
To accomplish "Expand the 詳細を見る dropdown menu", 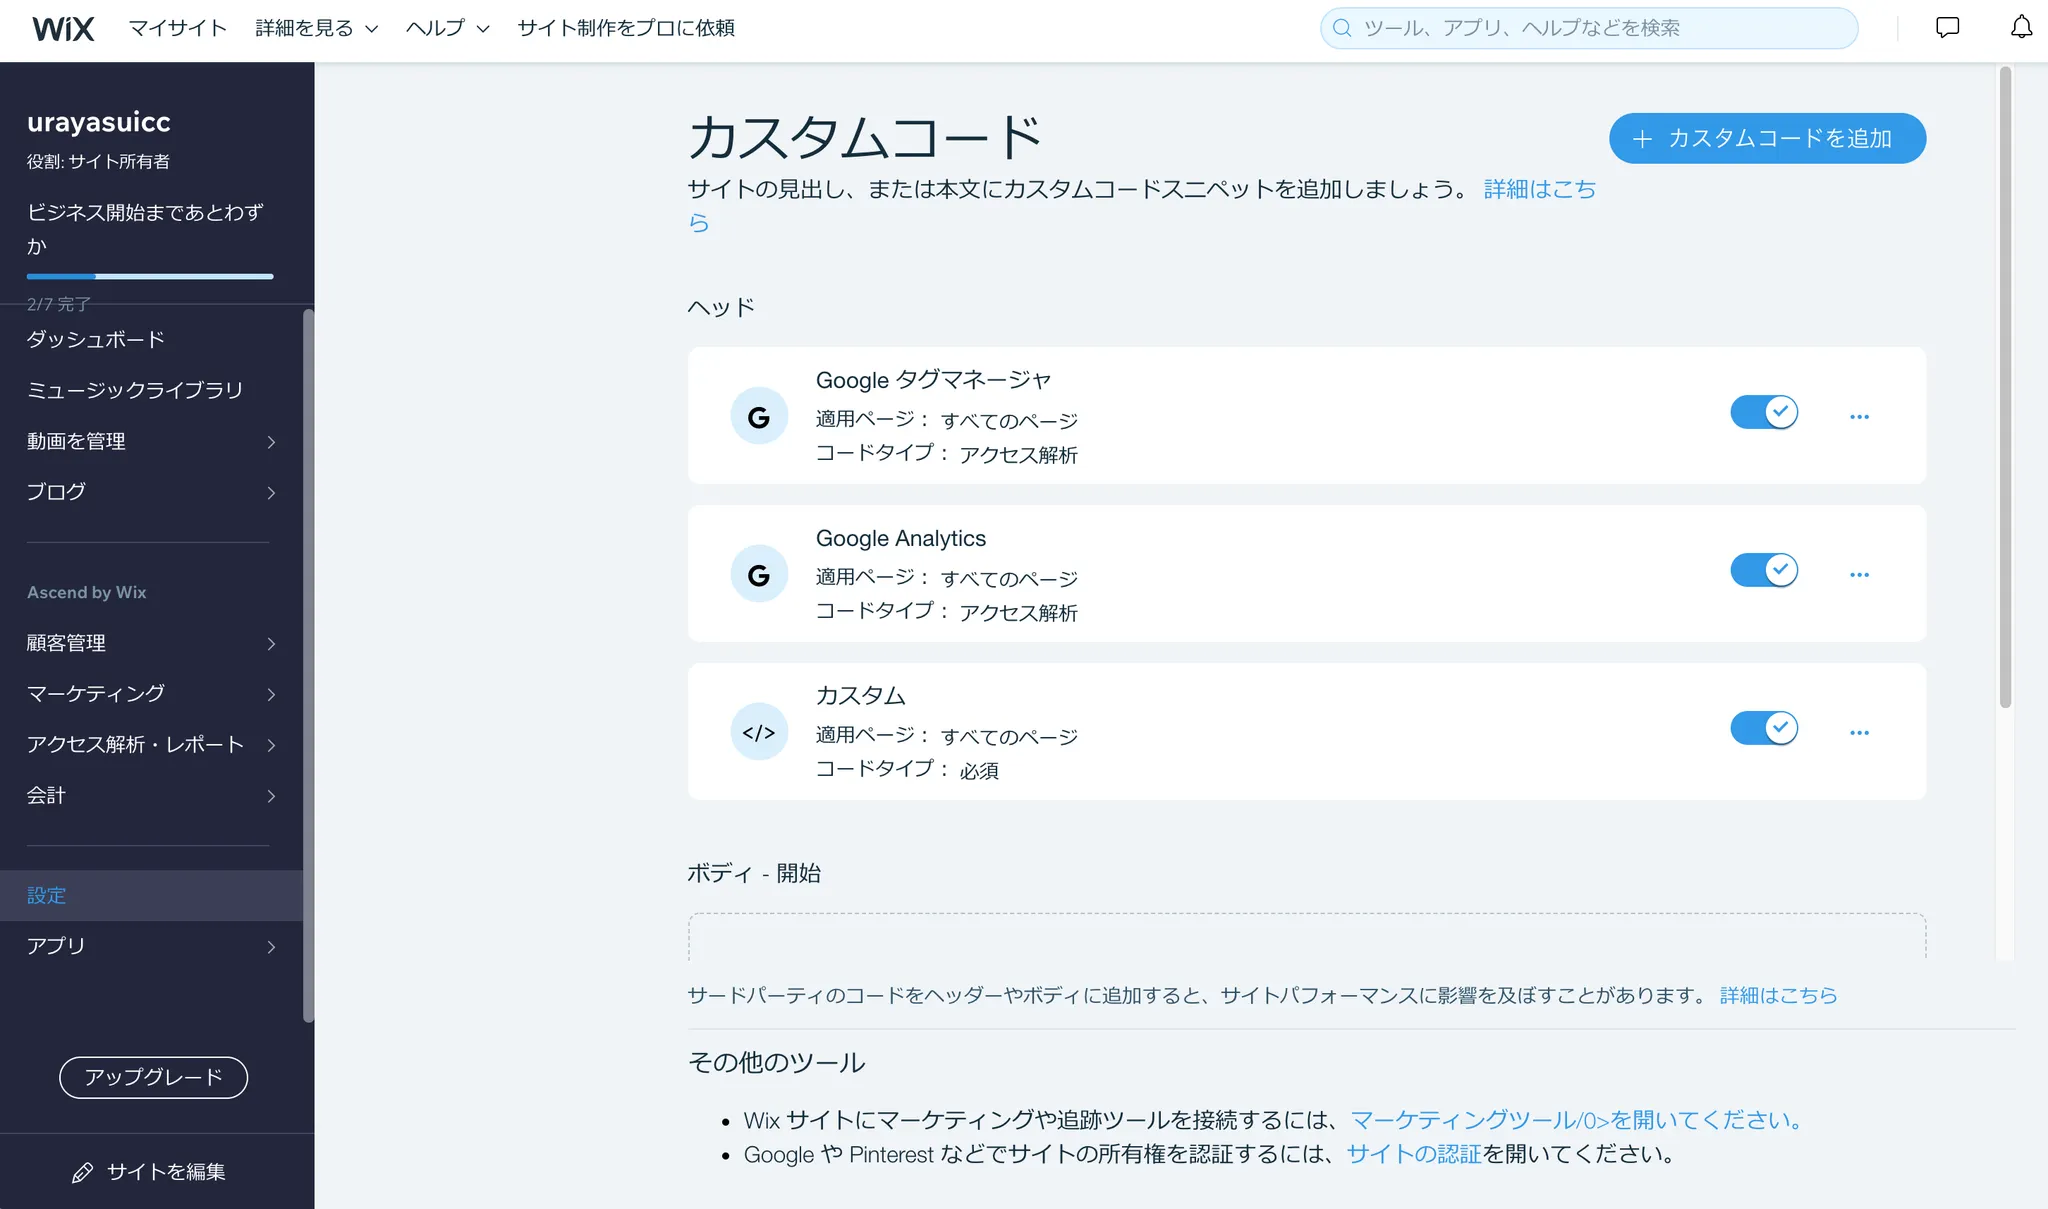I will (x=316, y=28).
